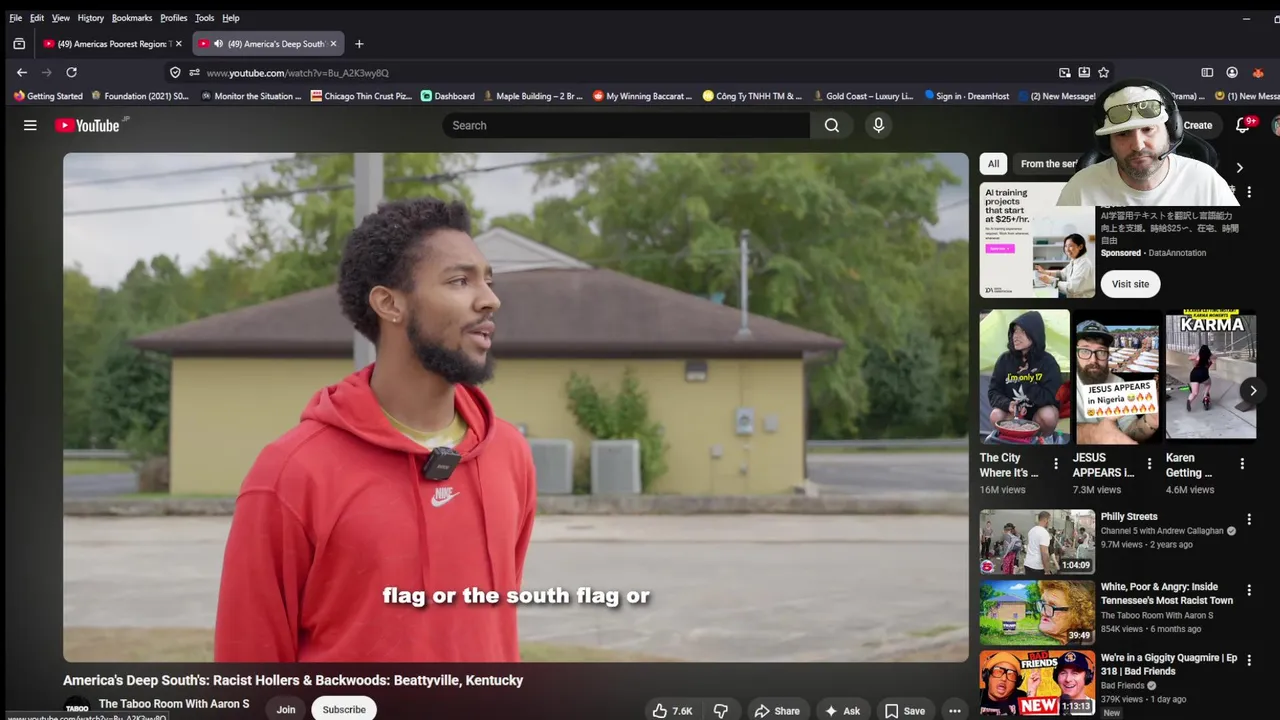
Task: Open the DataAnnotation ad thumbnail
Action: pos(1037,240)
